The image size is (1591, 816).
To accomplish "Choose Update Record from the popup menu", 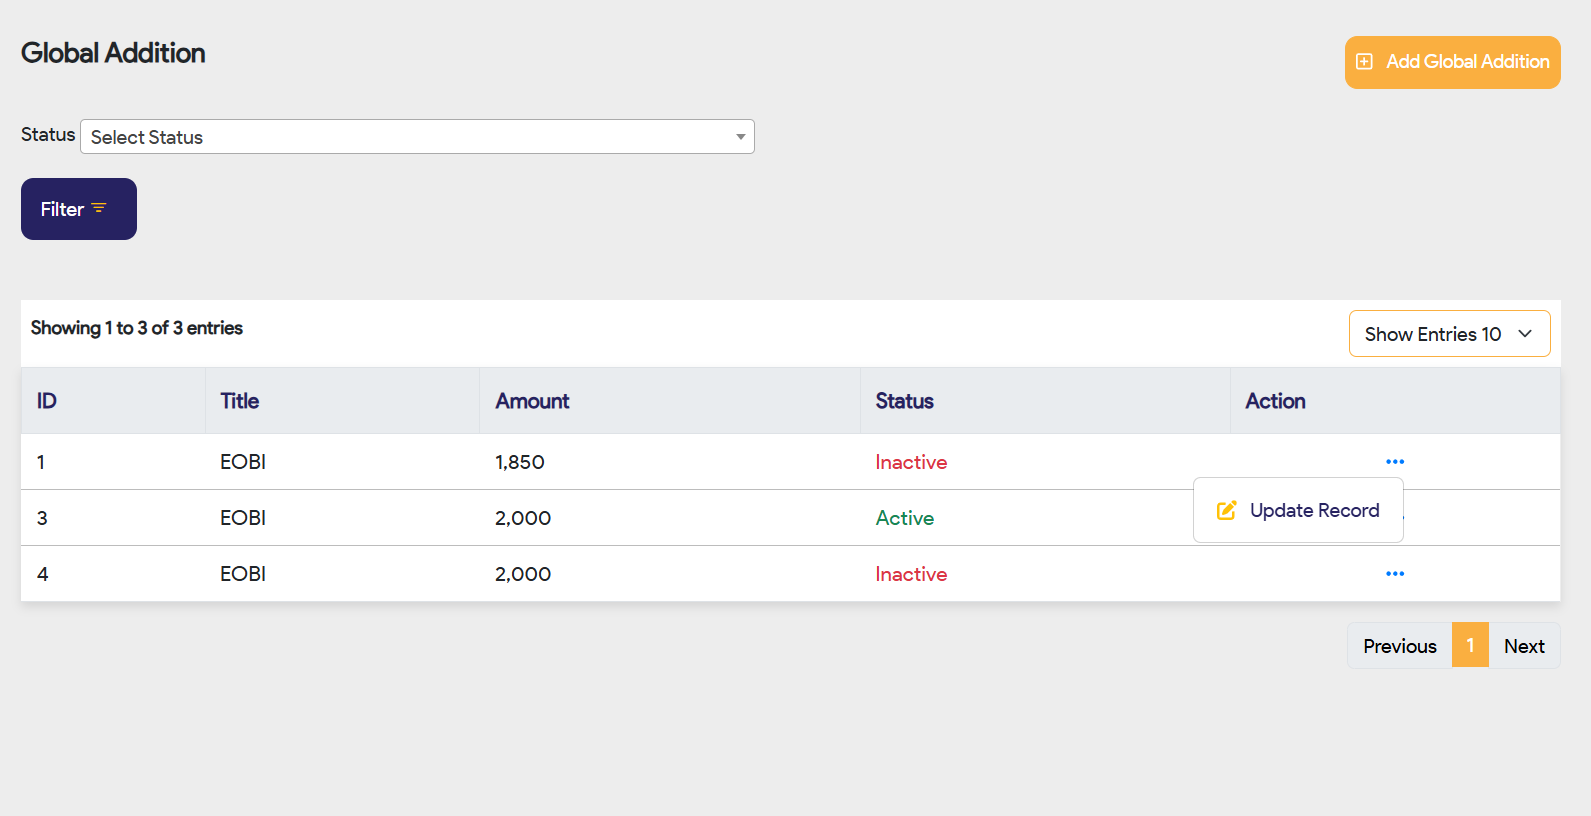I will pyautogui.click(x=1314, y=510).
